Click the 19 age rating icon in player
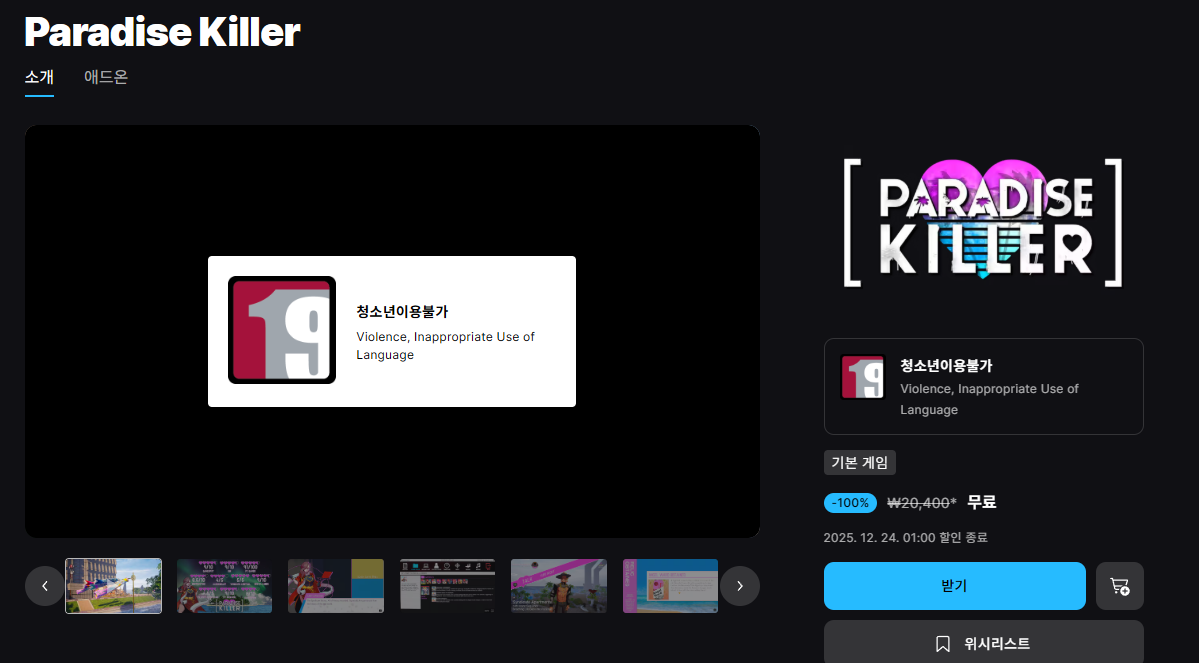The image size is (1199, 663). click(x=281, y=330)
